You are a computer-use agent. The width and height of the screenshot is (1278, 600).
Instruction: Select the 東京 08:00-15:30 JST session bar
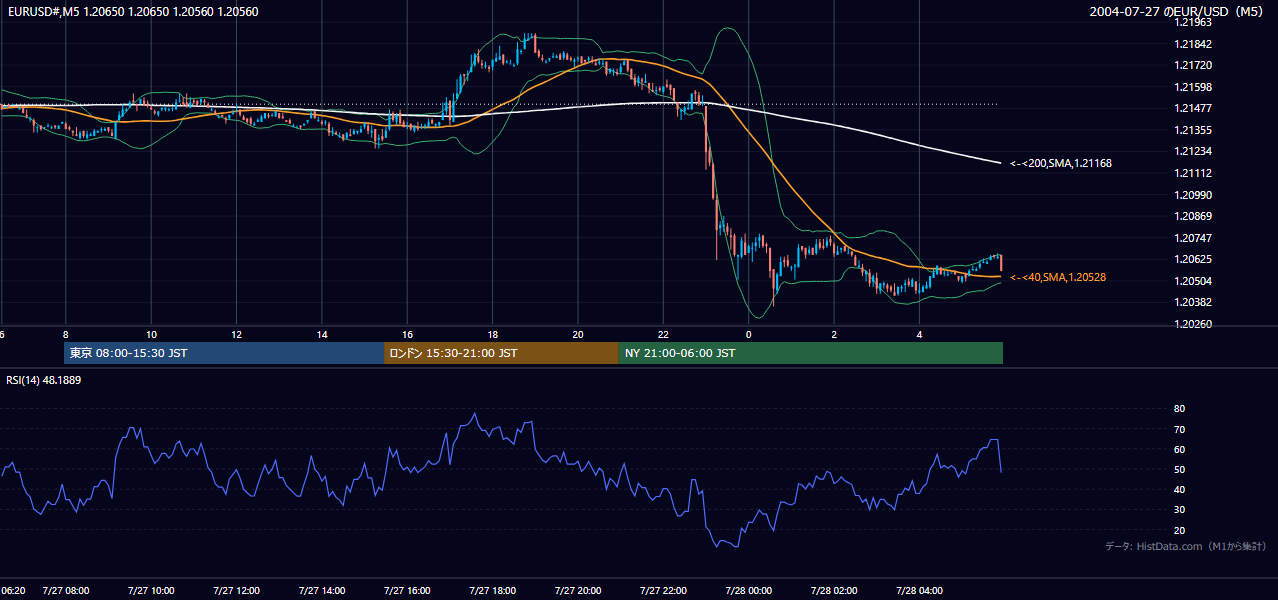(224, 353)
